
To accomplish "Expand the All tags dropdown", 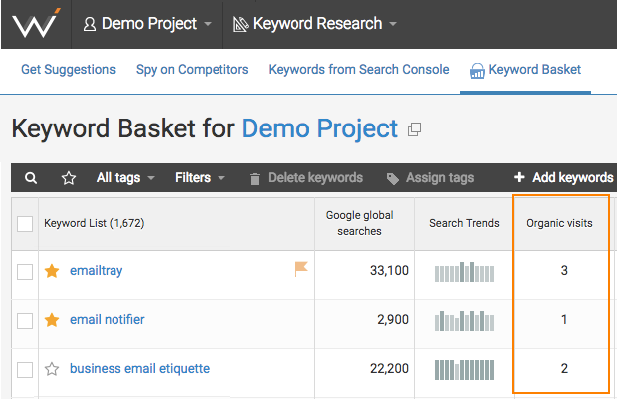I will coord(126,178).
